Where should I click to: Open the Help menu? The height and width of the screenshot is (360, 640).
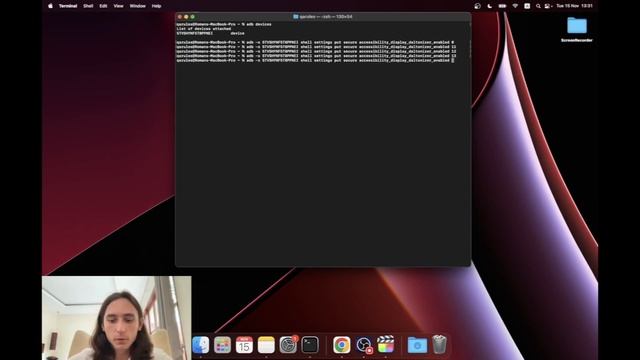tap(156, 6)
